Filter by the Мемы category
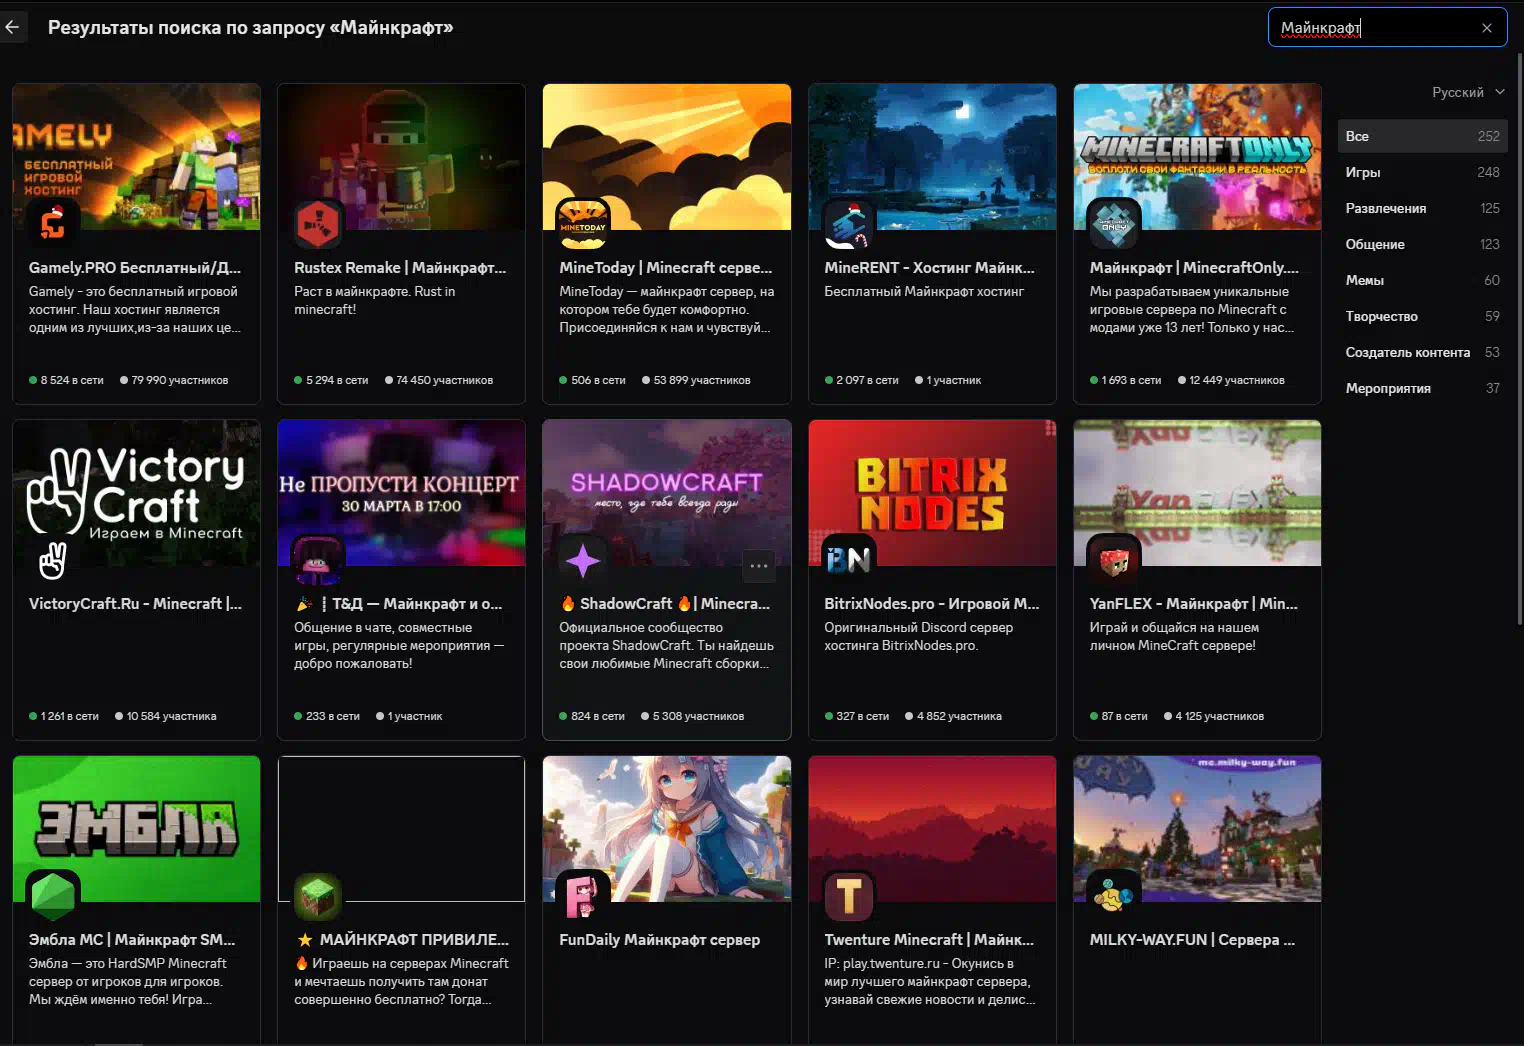 pos(1422,280)
